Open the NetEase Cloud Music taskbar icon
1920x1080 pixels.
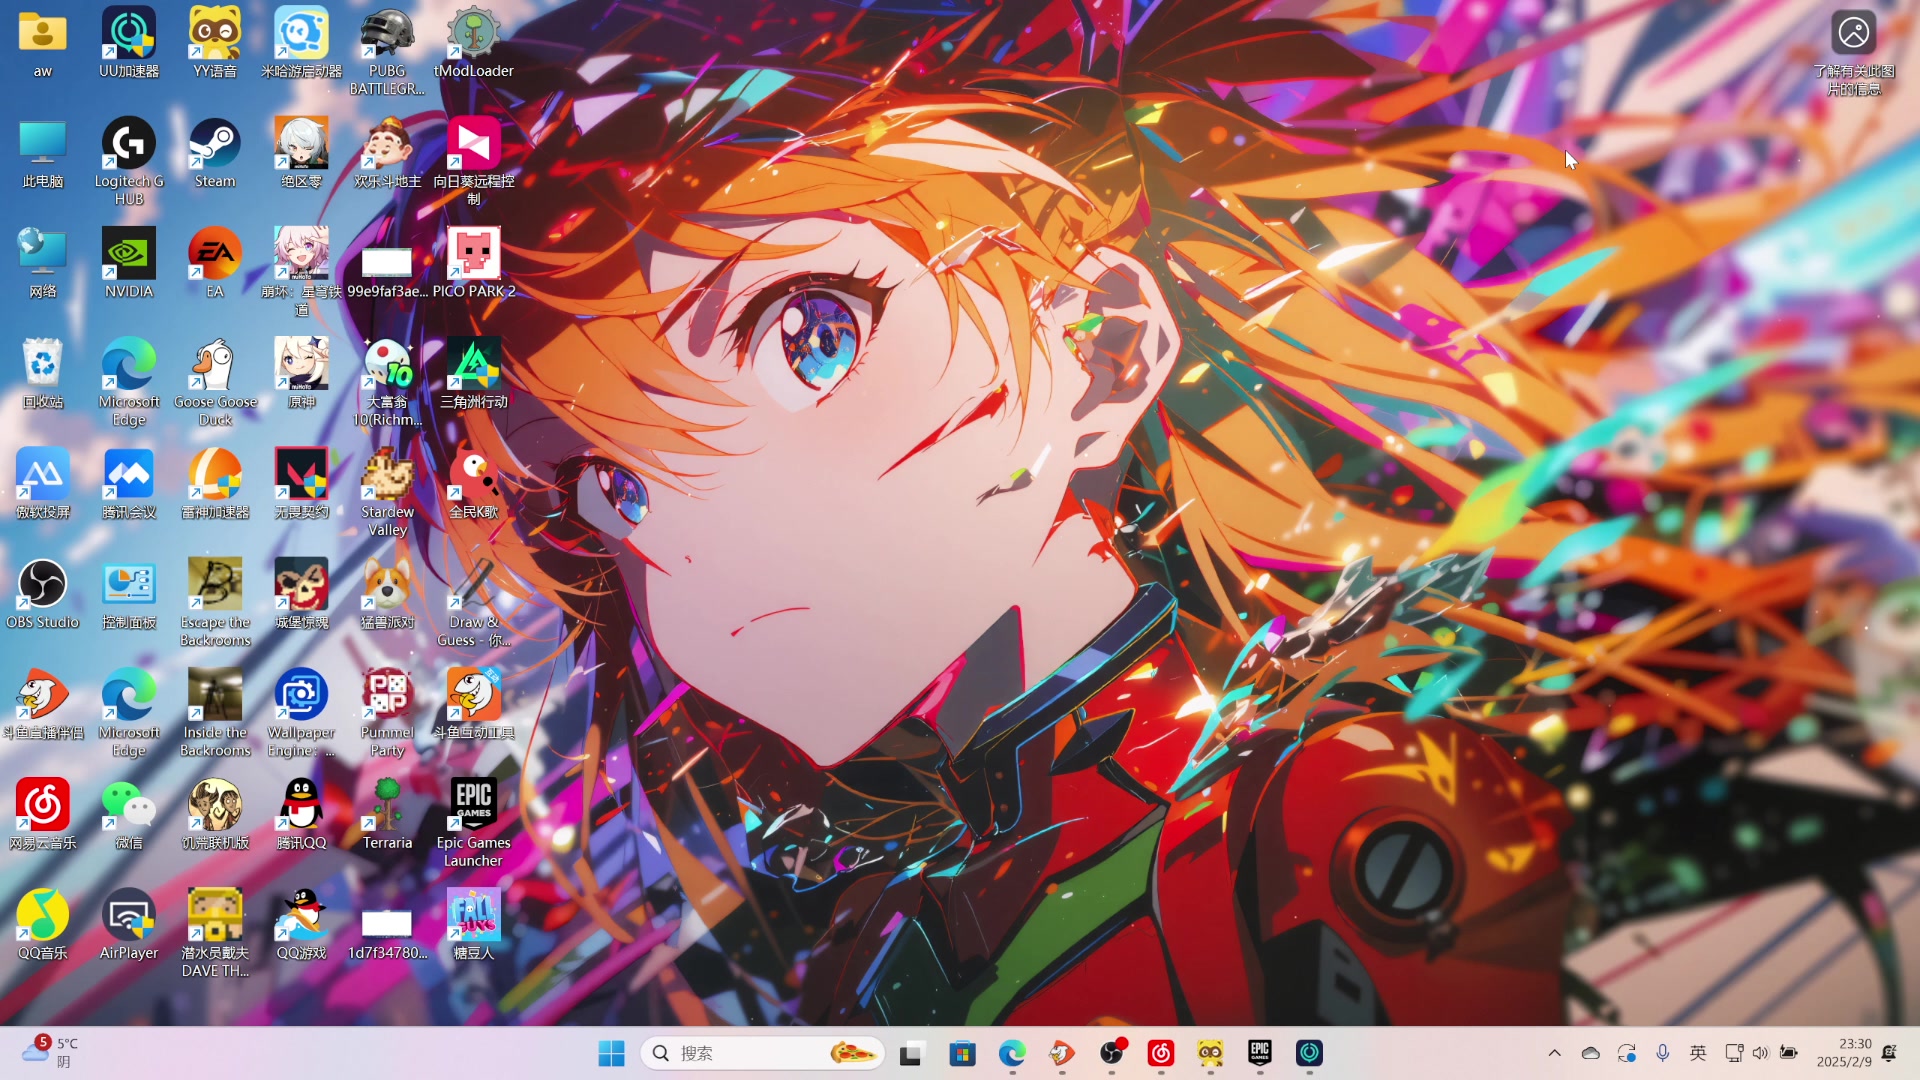tap(1161, 1053)
